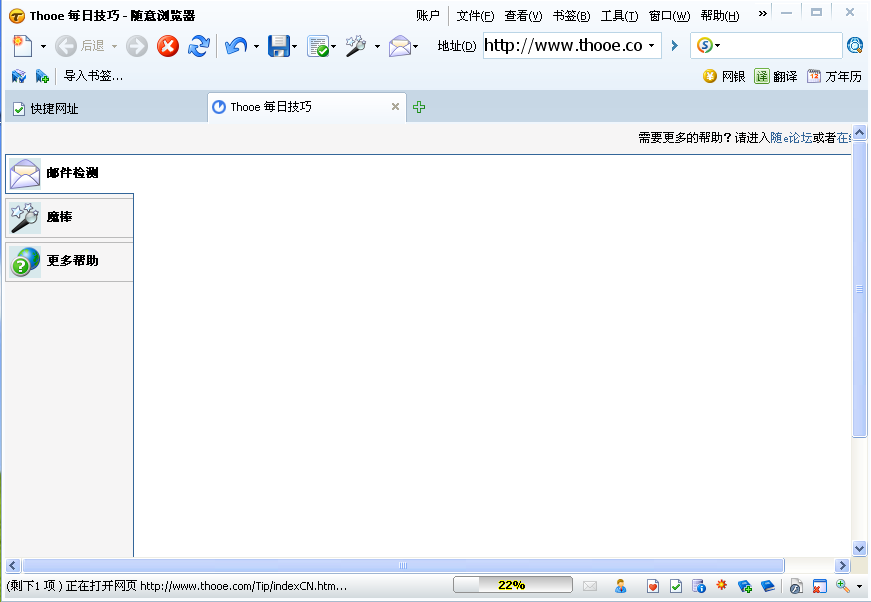
Task: Refresh page with blue arrows icon
Action: [x=199, y=46]
